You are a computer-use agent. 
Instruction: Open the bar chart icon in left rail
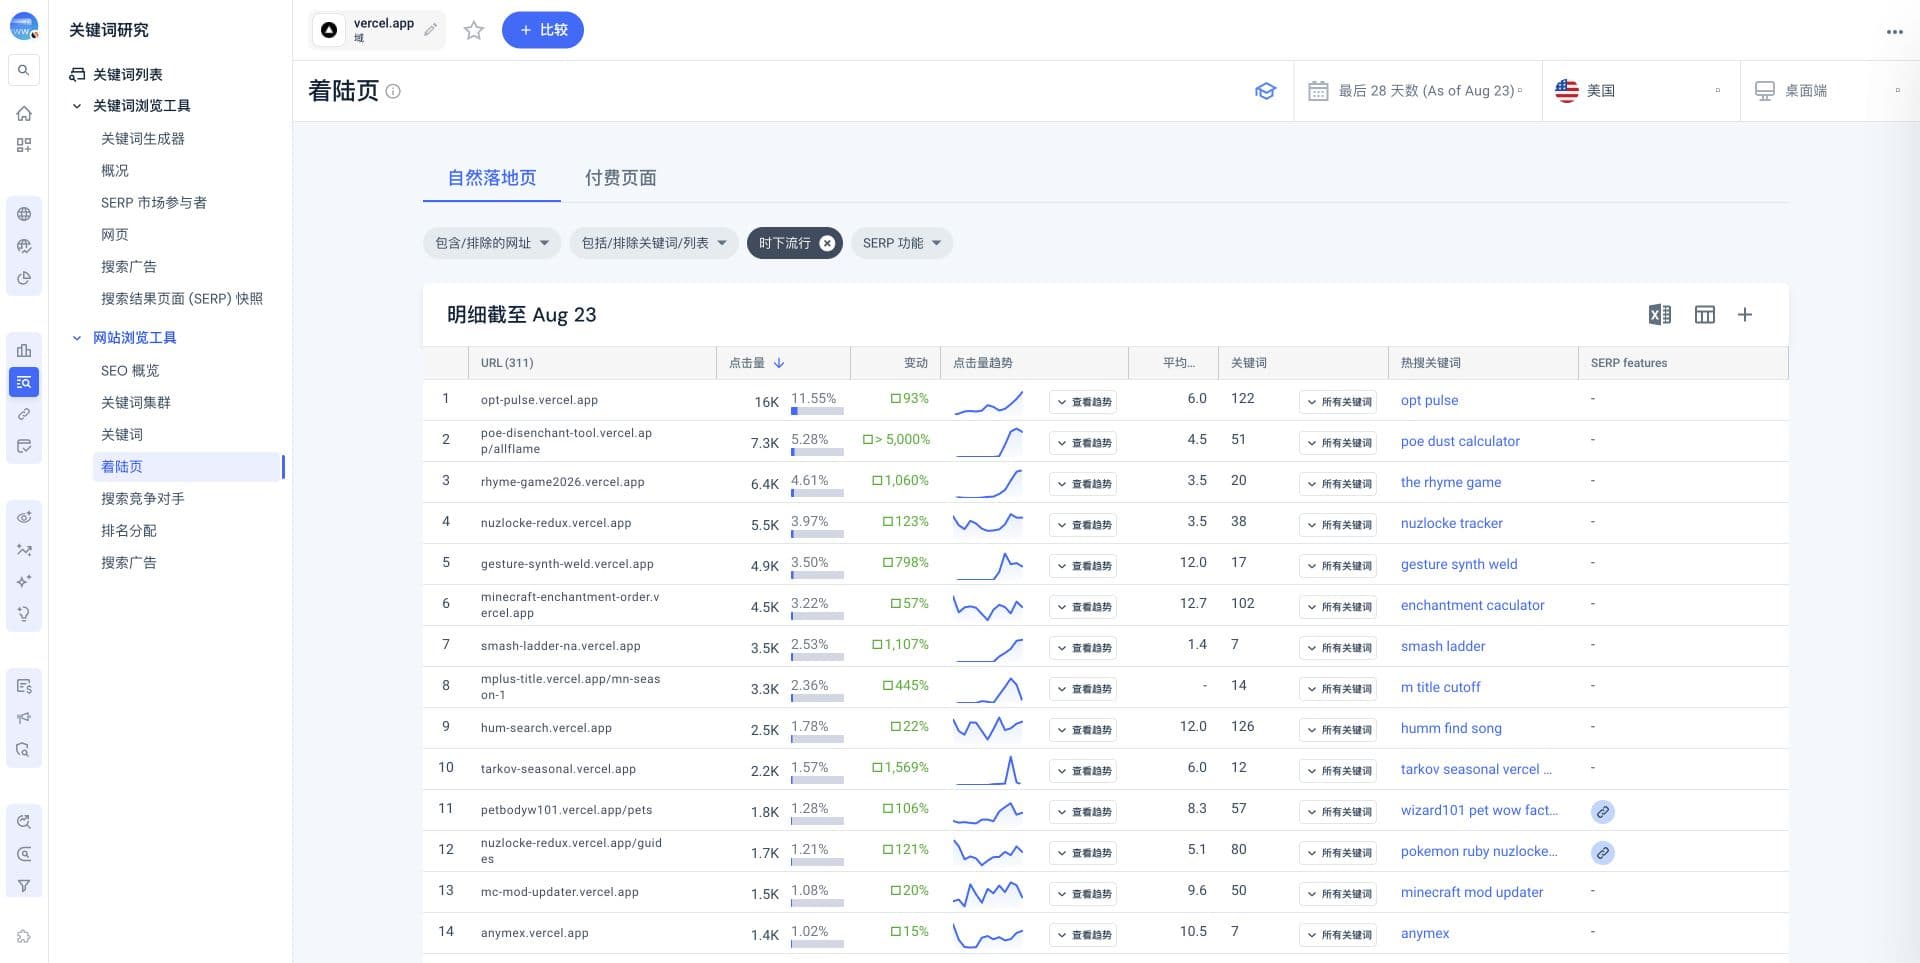pyautogui.click(x=24, y=350)
